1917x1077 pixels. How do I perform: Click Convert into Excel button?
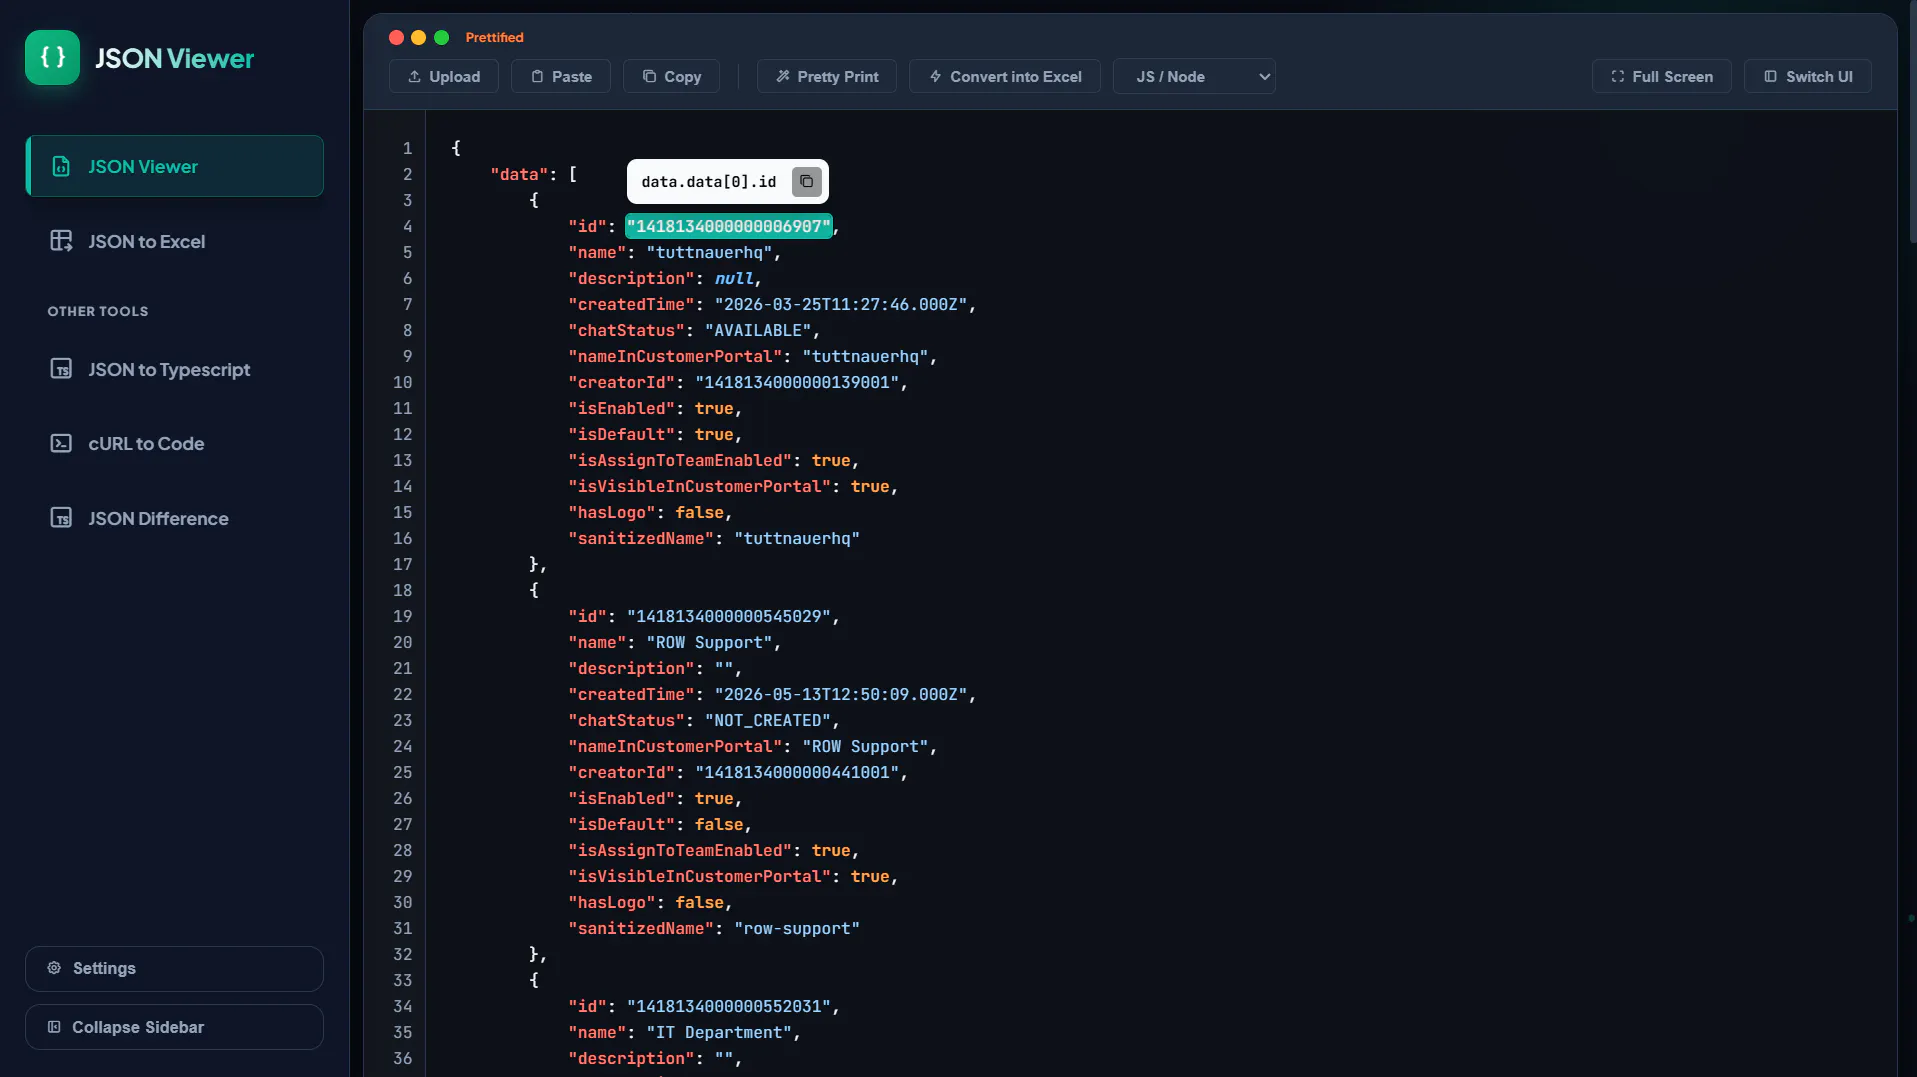coord(1005,76)
